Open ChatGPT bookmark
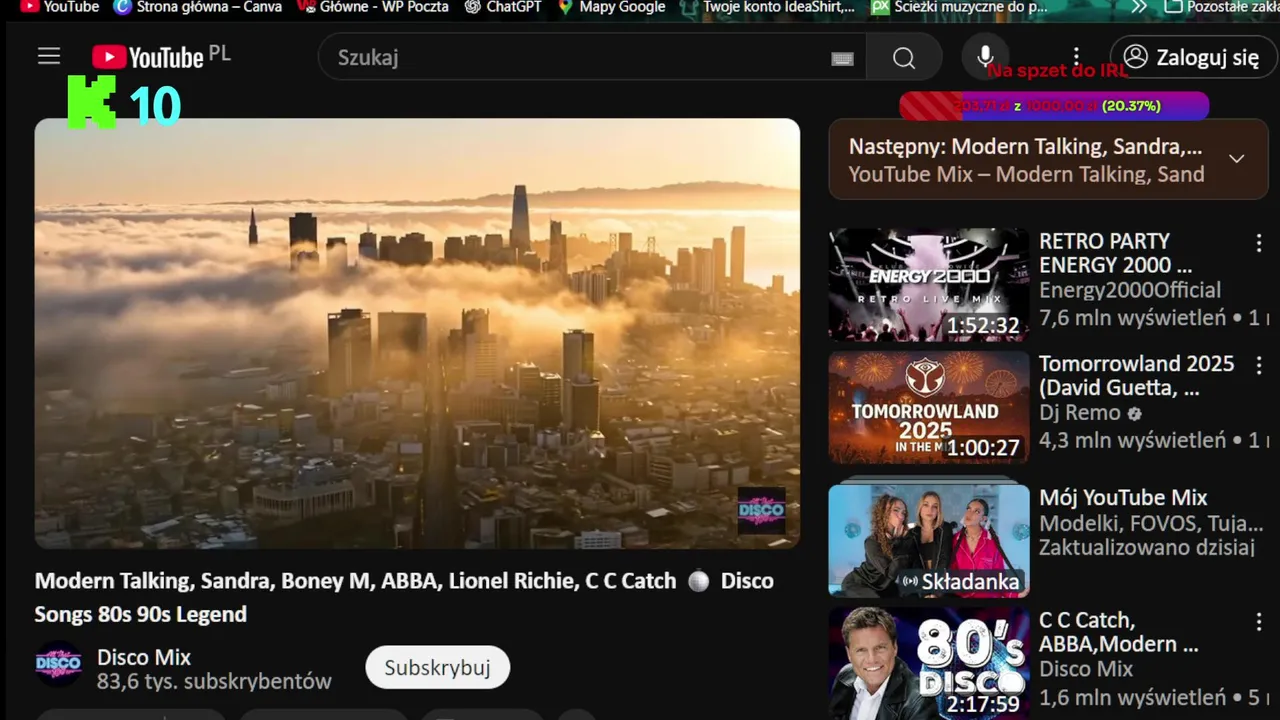The image size is (1280, 720). tap(503, 7)
